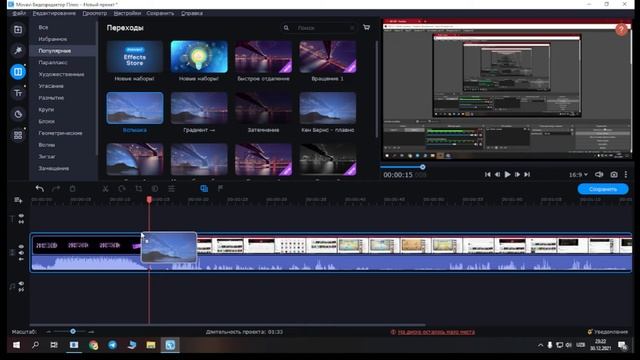The image size is (640, 360).
Task: Split clip with the scissors tool
Action: (x=105, y=189)
